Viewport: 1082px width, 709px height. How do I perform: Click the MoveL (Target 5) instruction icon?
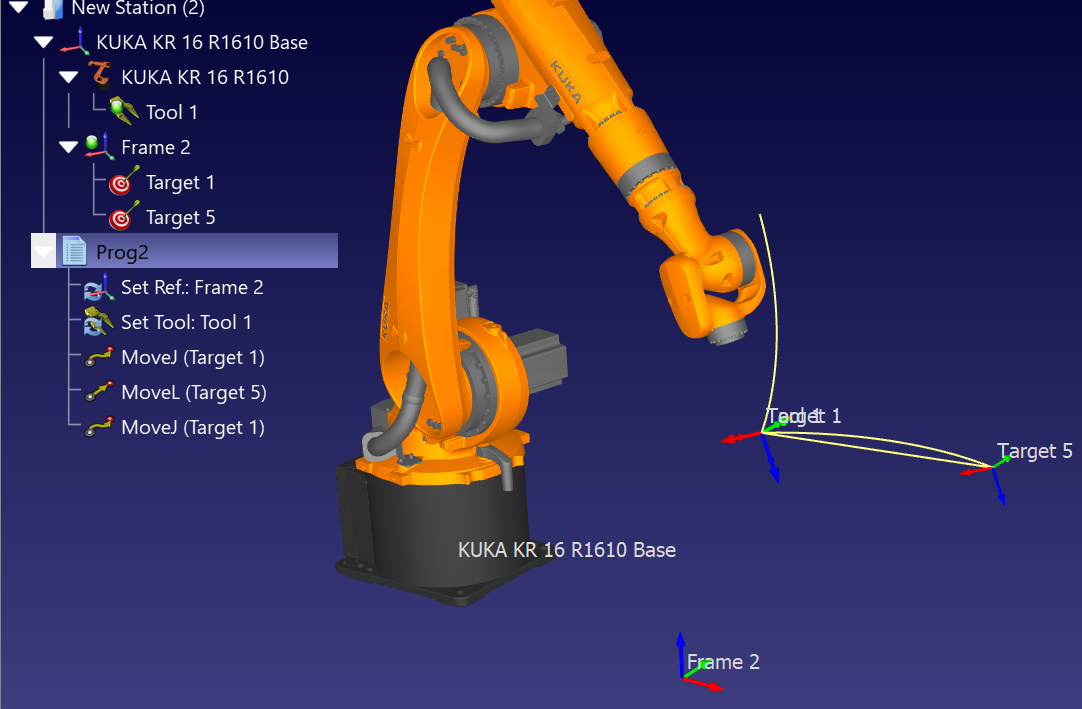[98, 392]
